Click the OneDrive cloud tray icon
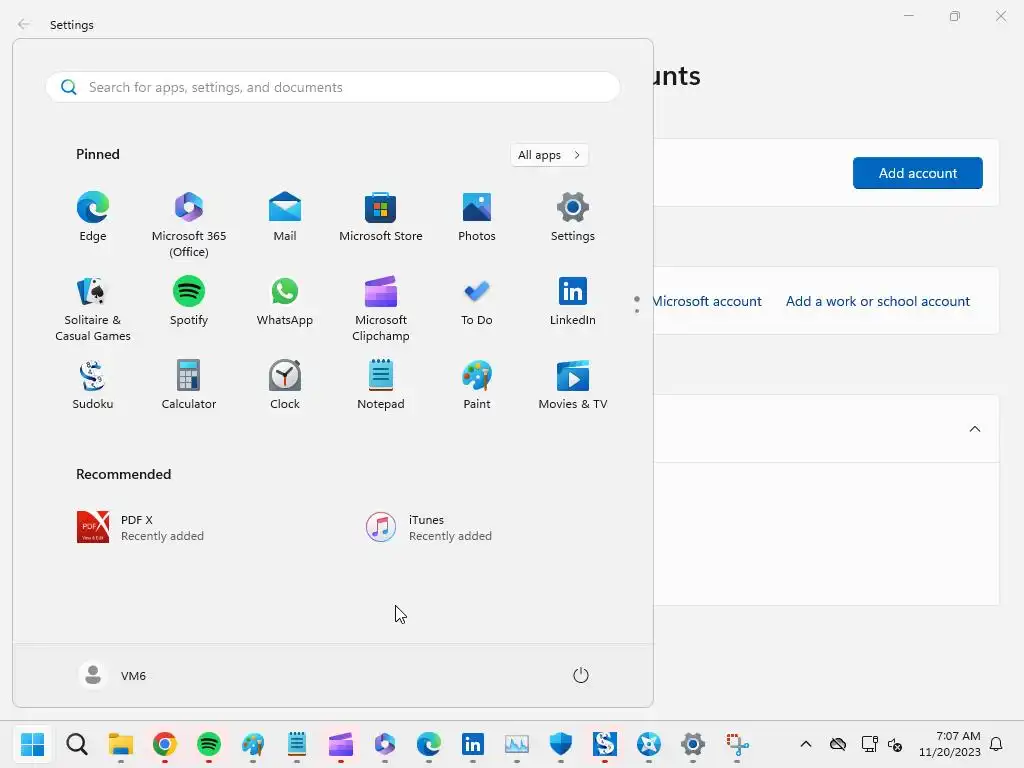 (x=838, y=744)
